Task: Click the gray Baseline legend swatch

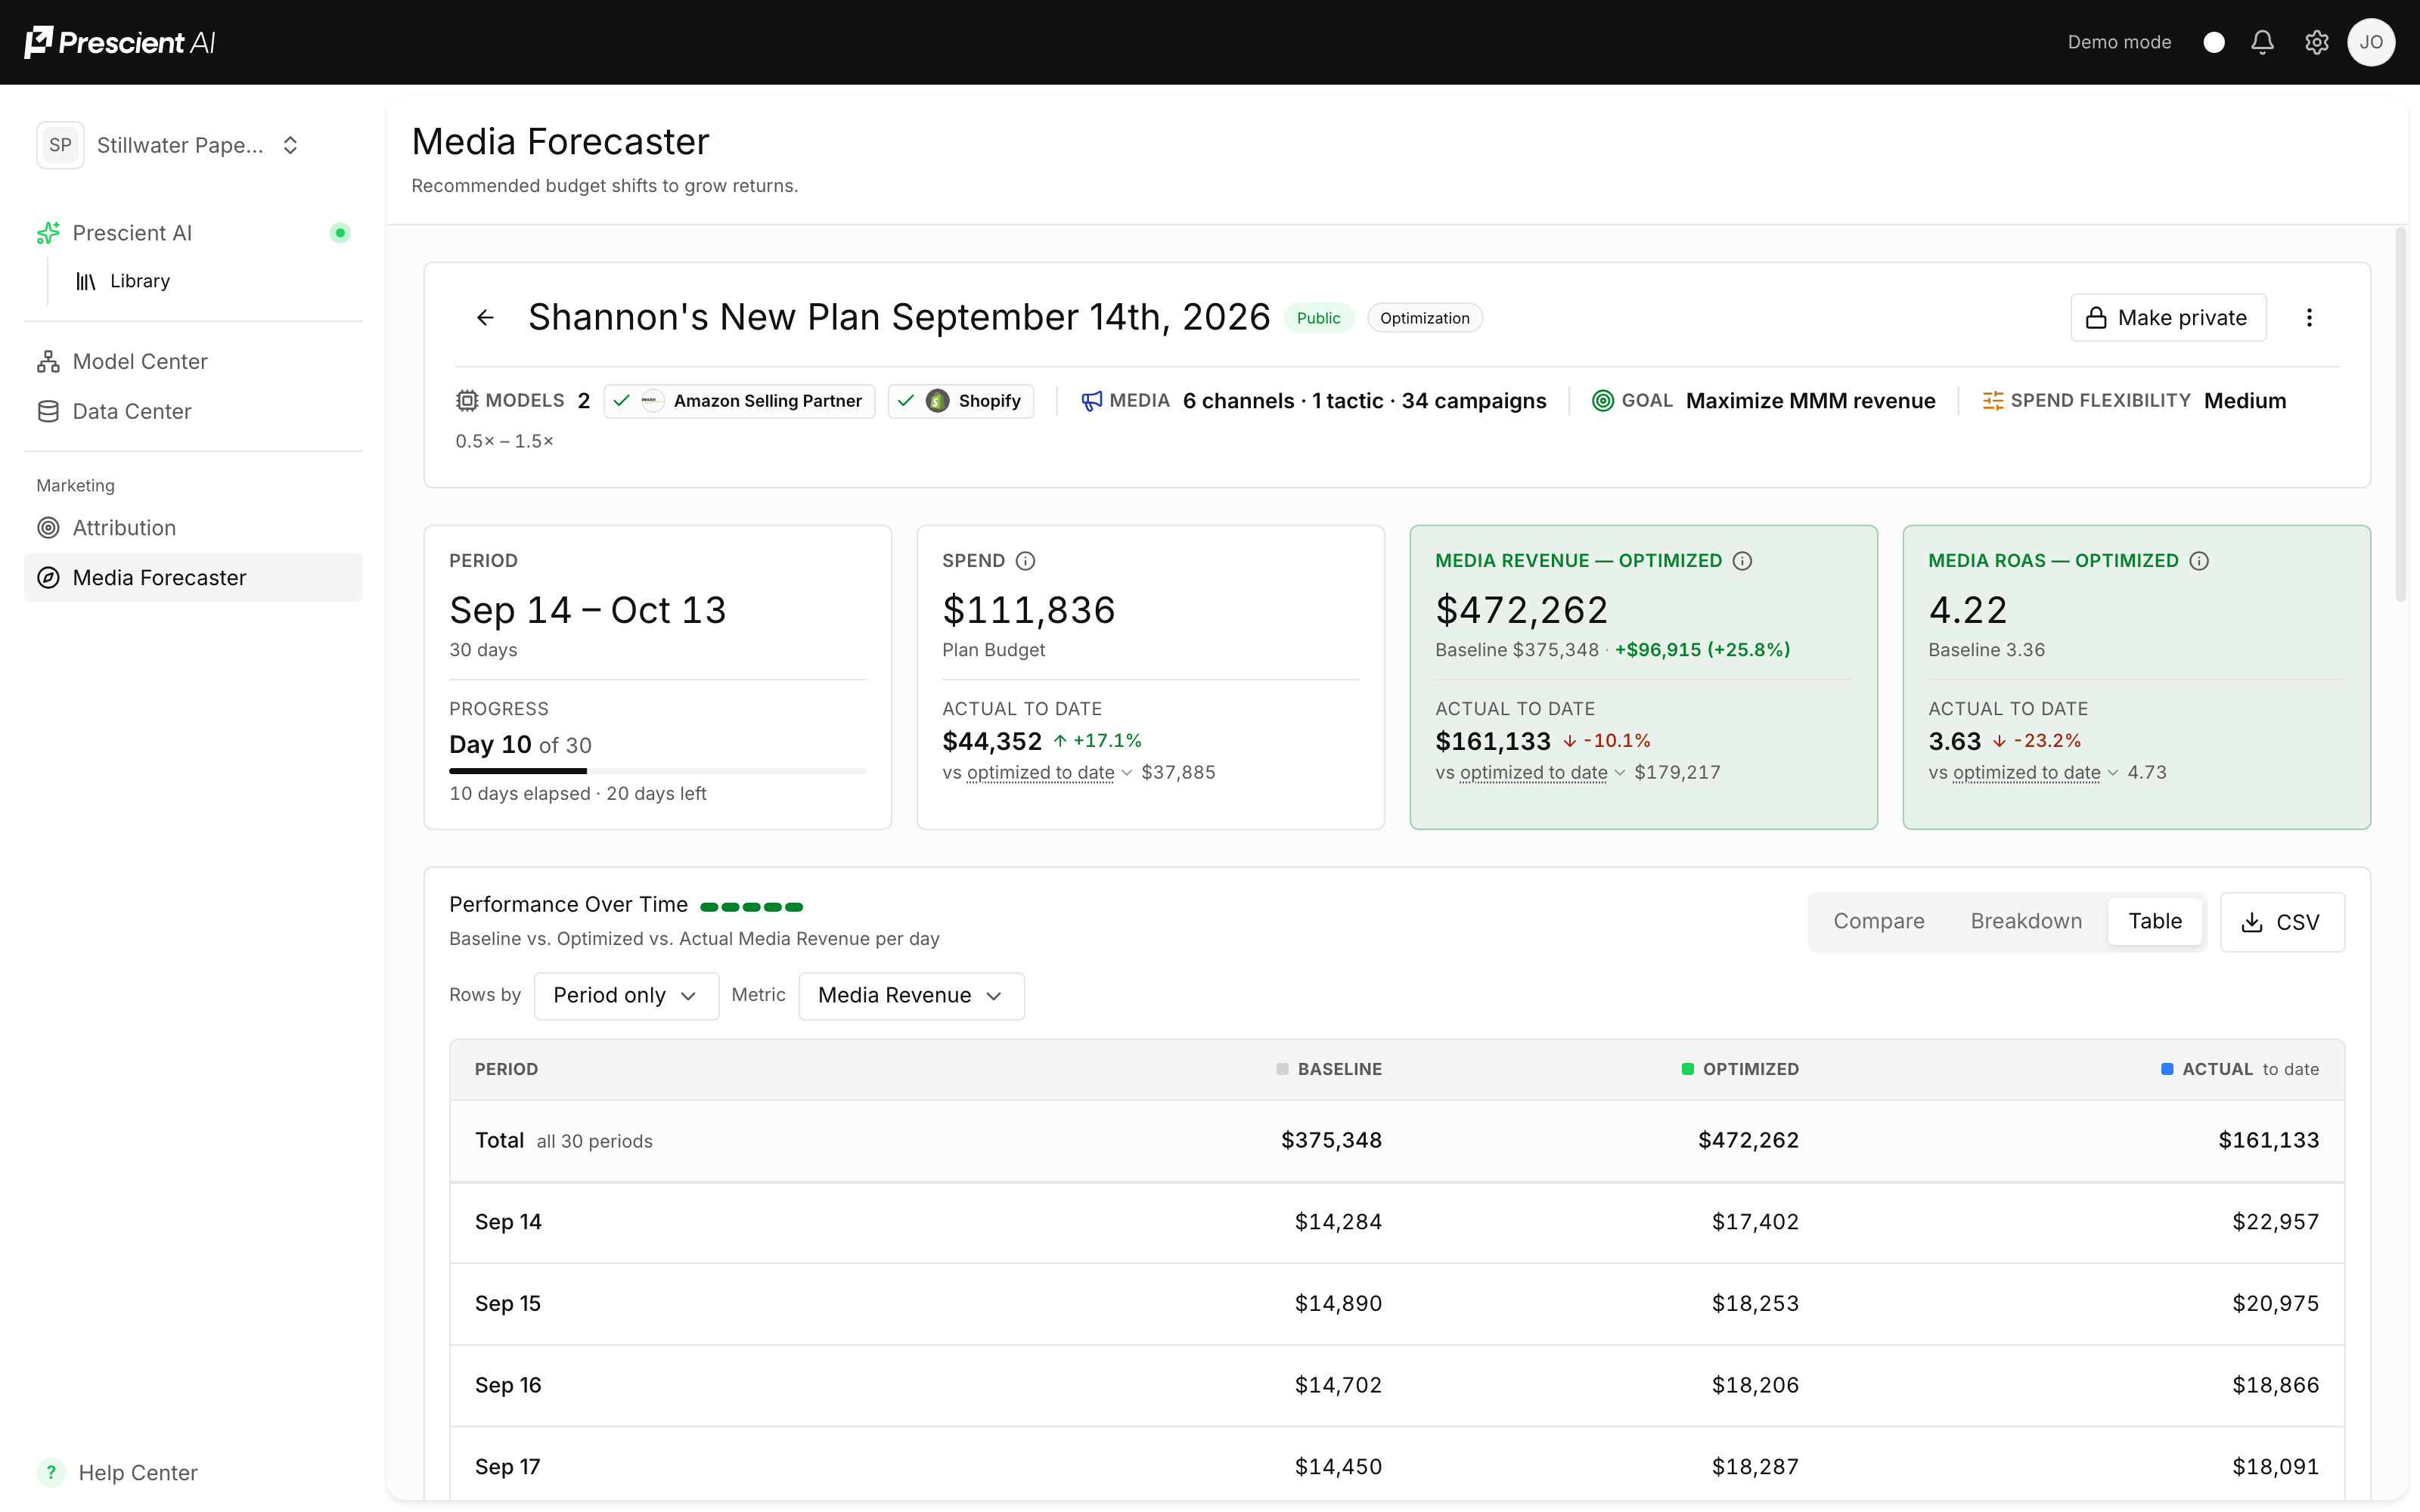Action: [1282, 1069]
